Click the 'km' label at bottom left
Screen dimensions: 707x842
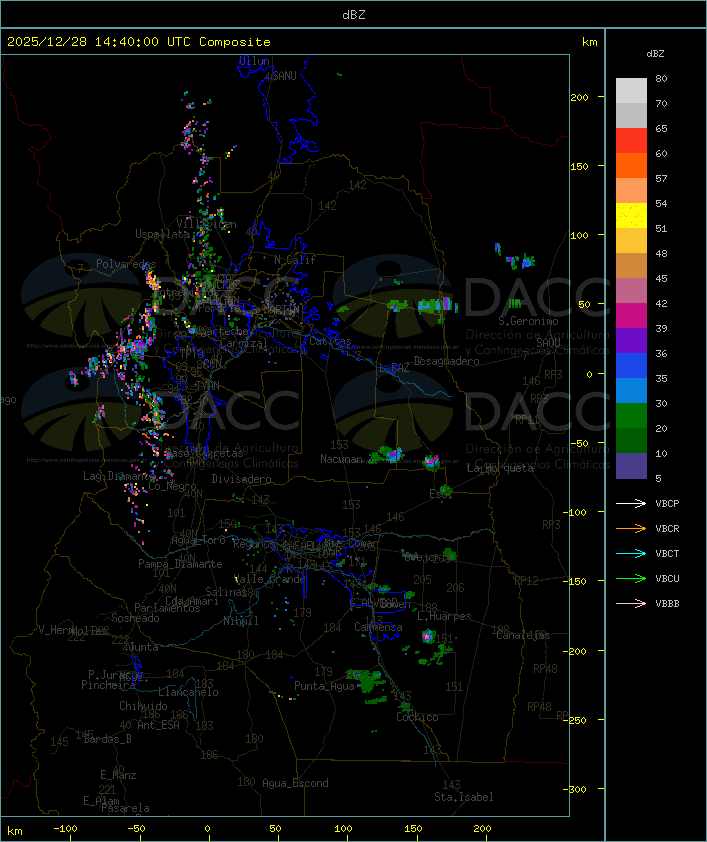[14, 831]
